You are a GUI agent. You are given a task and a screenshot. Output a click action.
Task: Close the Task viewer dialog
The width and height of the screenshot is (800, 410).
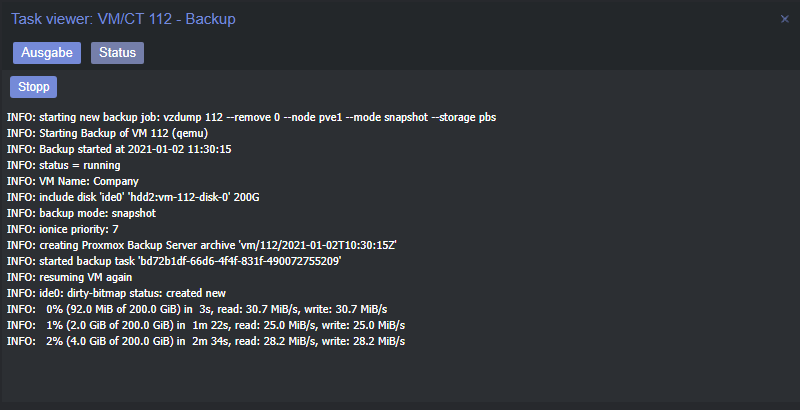(785, 19)
